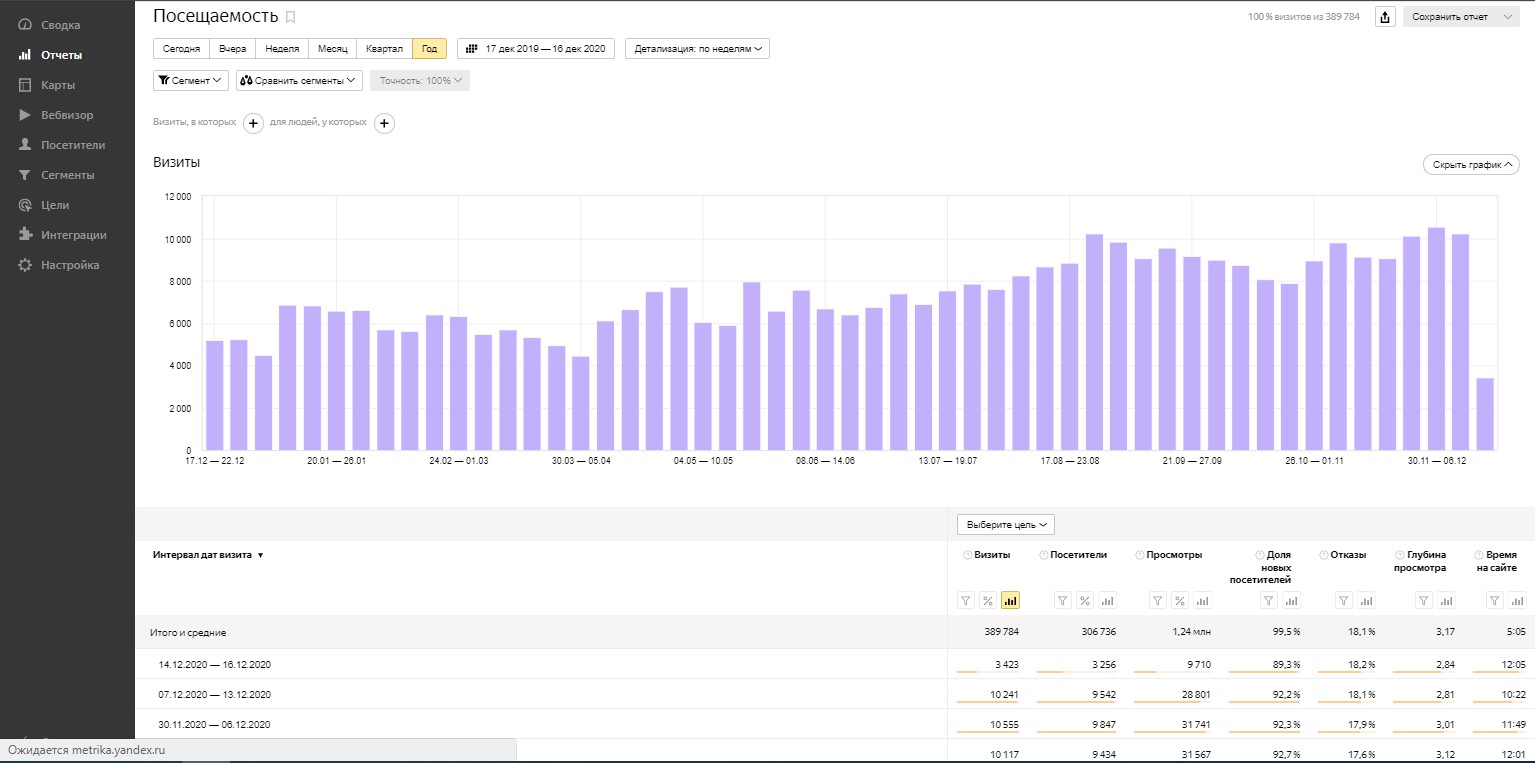Select the Неделя period option

coord(281,49)
